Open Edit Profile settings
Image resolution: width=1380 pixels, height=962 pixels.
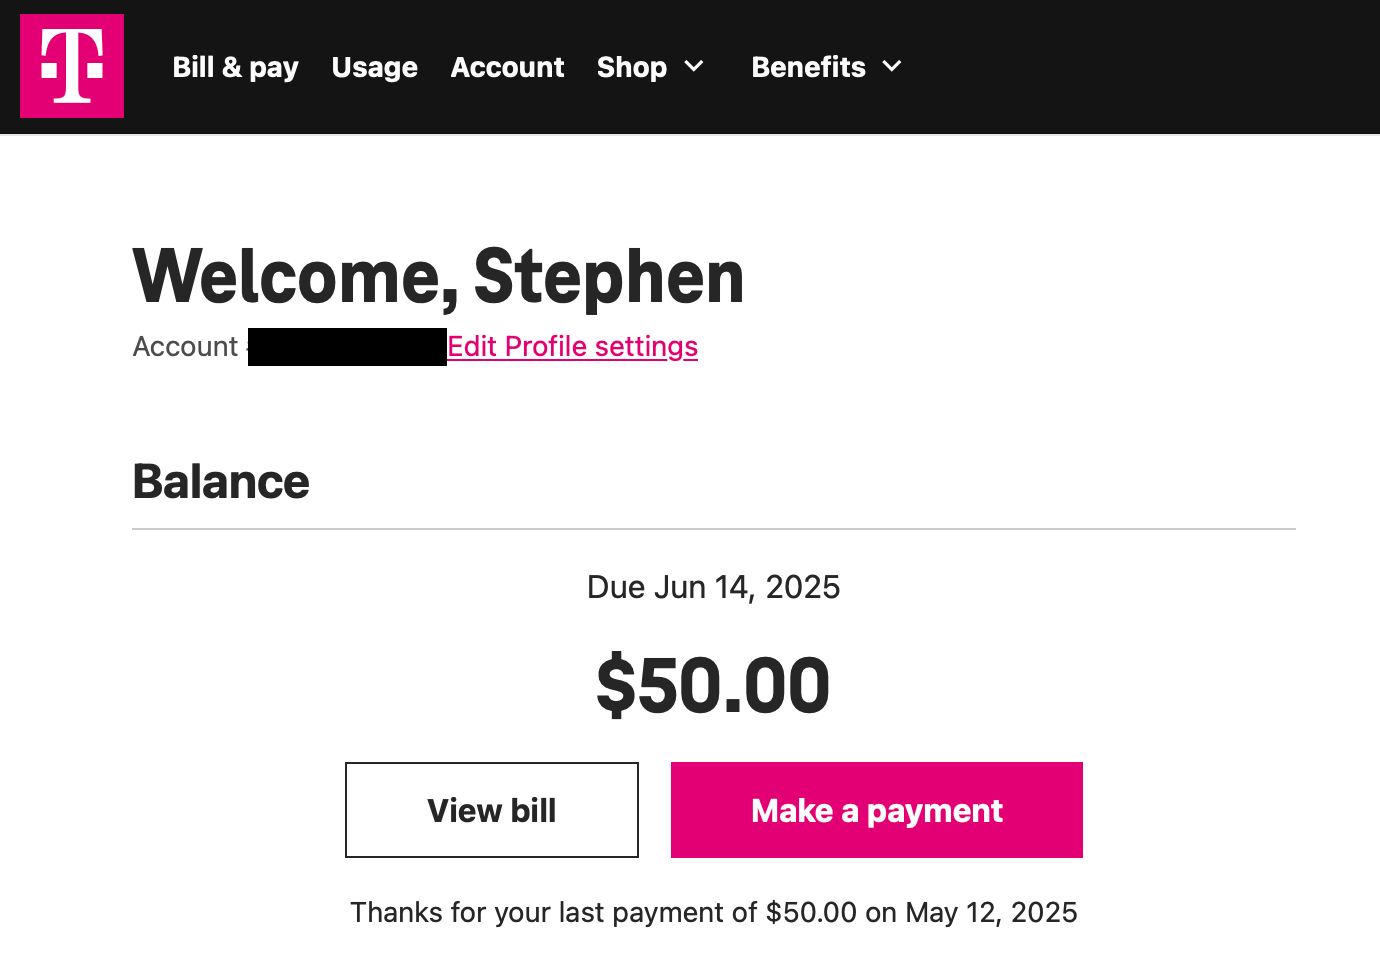point(573,346)
